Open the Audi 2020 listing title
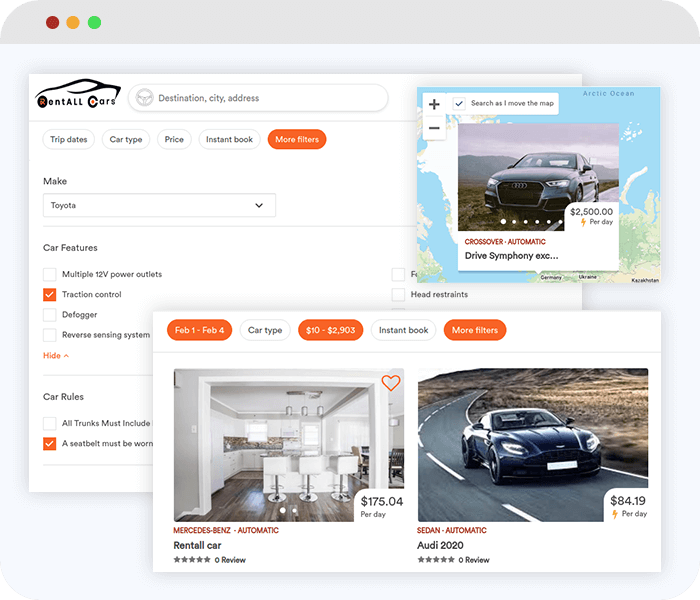700x600 pixels. tap(440, 546)
